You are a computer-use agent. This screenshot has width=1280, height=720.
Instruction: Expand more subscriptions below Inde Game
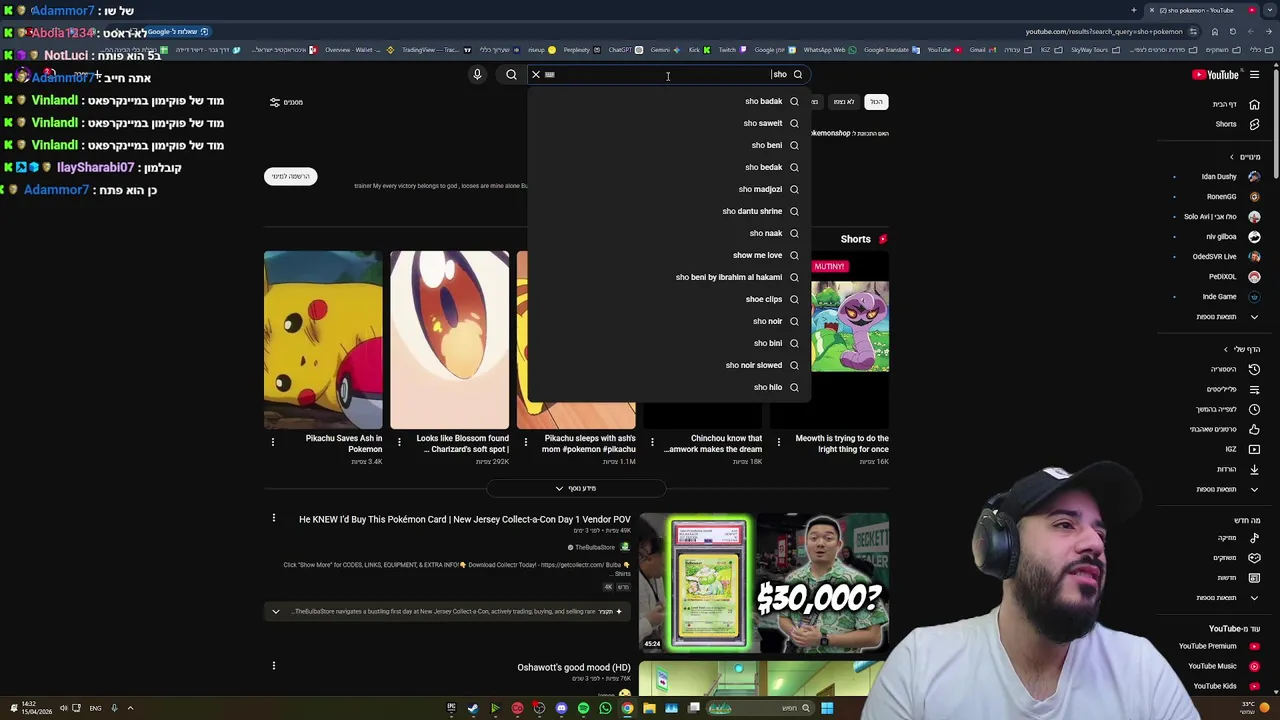coord(1228,317)
